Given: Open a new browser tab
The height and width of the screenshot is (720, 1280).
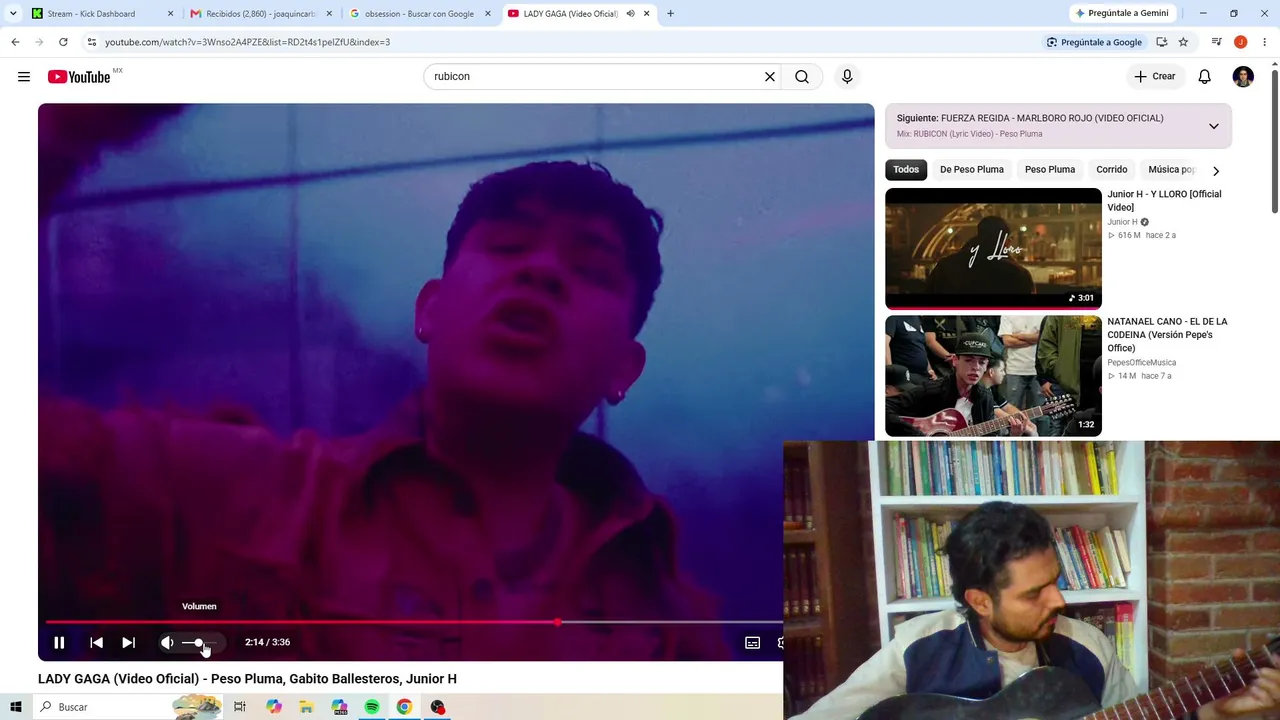Looking at the screenshot, I should pos(670,14).
